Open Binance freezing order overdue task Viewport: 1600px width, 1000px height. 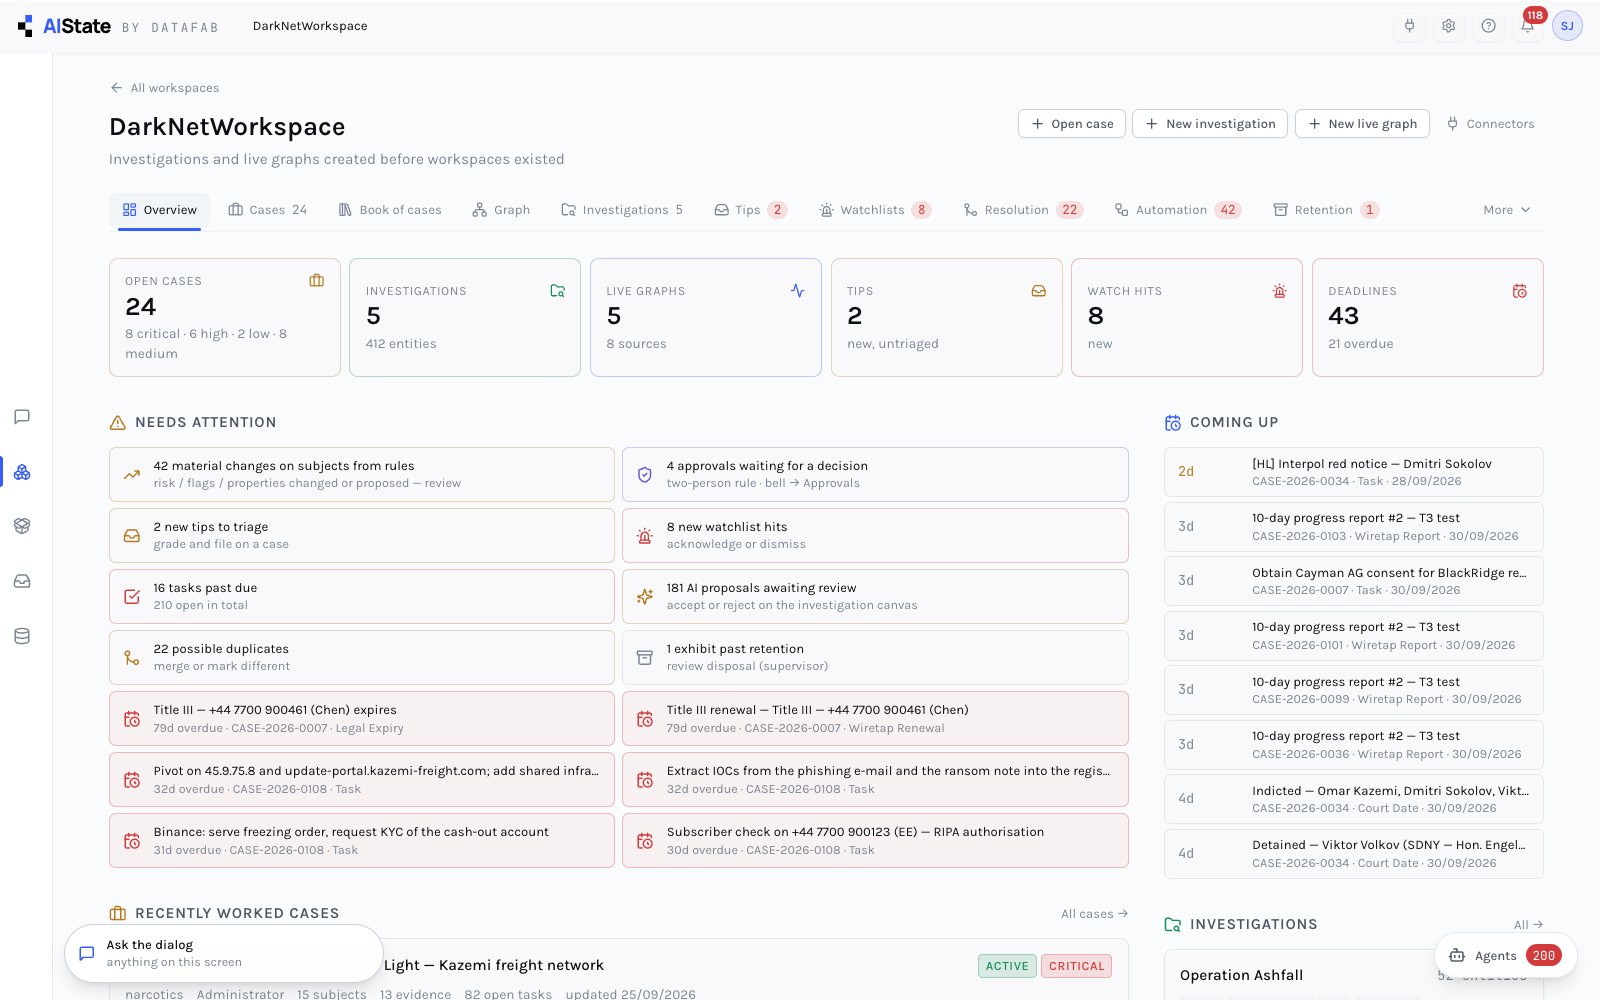point(362,840)
